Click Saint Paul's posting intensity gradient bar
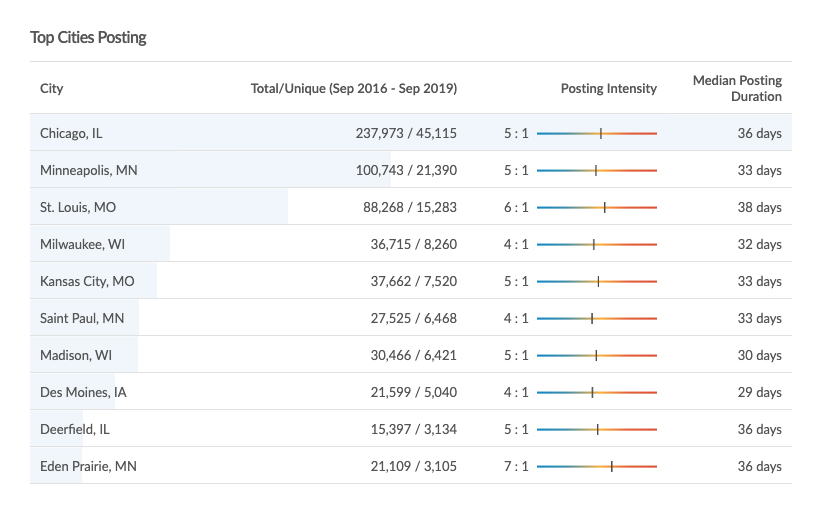822x514 pixels. click(x=597, y=318)
